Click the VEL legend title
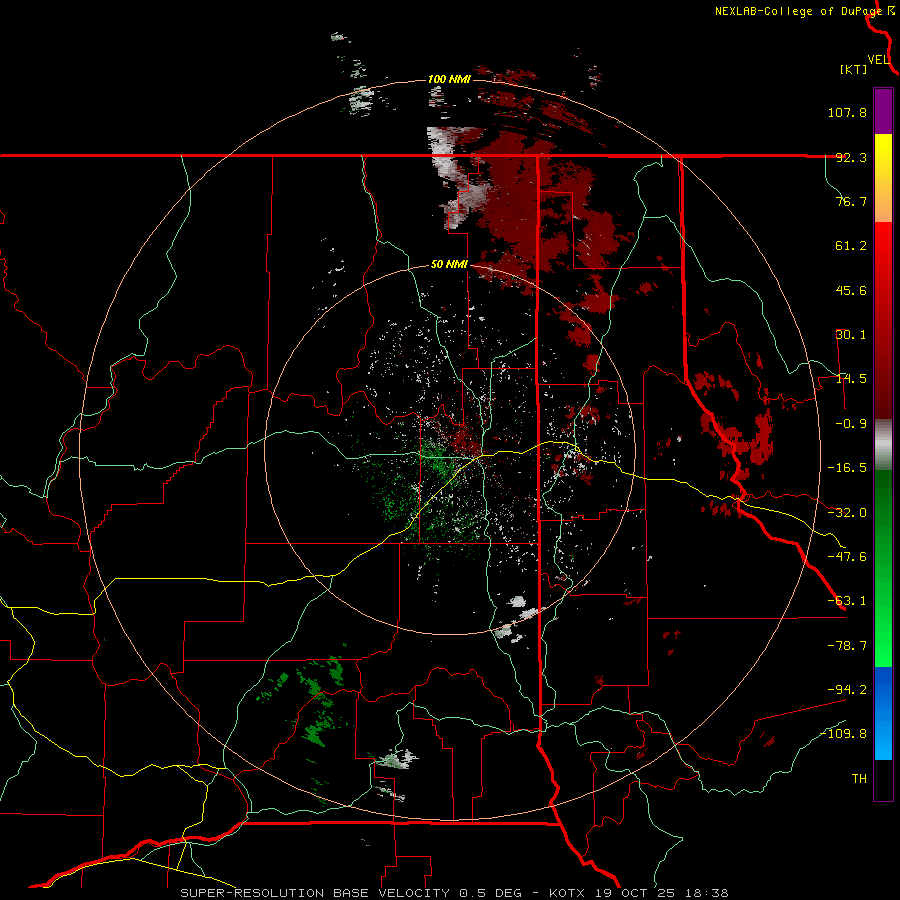This screenshot has width=900, height=900. tap(878, 60)
